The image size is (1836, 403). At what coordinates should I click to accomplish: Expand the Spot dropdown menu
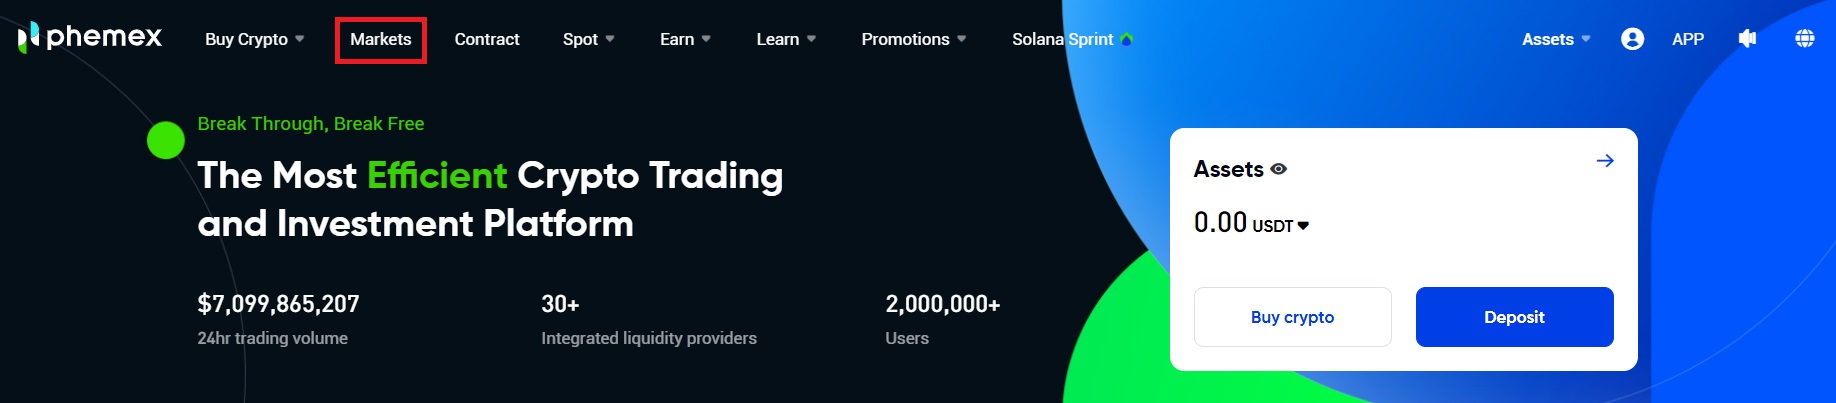588,39
